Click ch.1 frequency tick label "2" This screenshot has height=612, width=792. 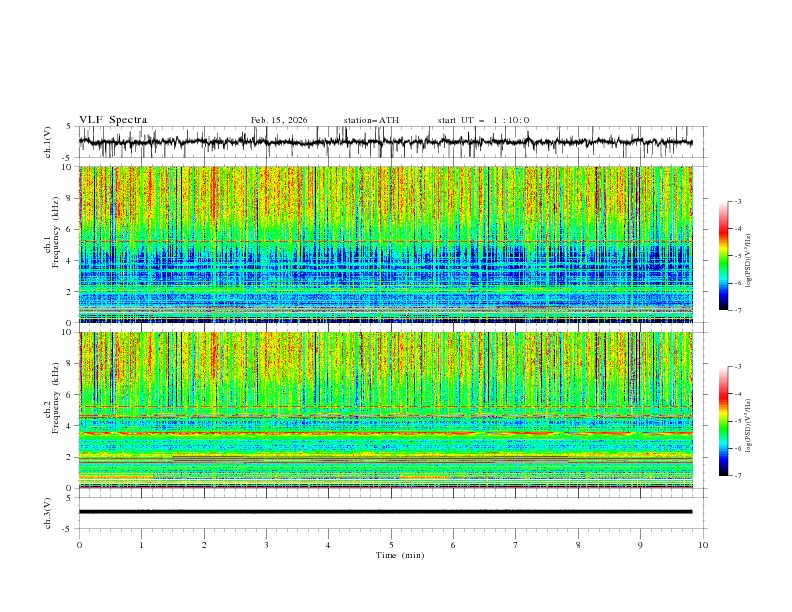pos(70,292)
